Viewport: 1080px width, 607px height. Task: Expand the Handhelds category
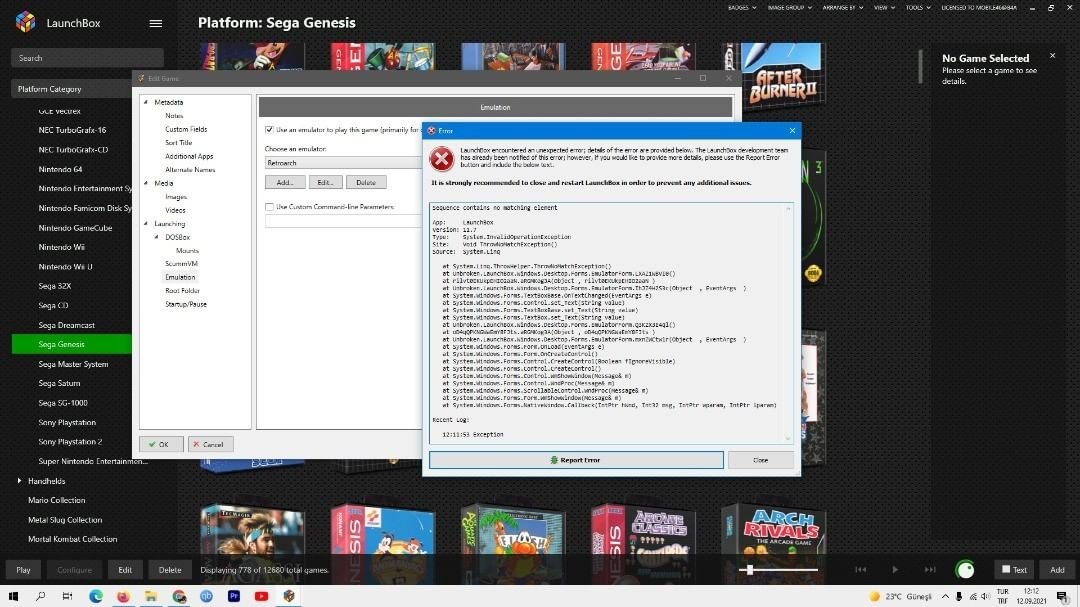(19, 481)
